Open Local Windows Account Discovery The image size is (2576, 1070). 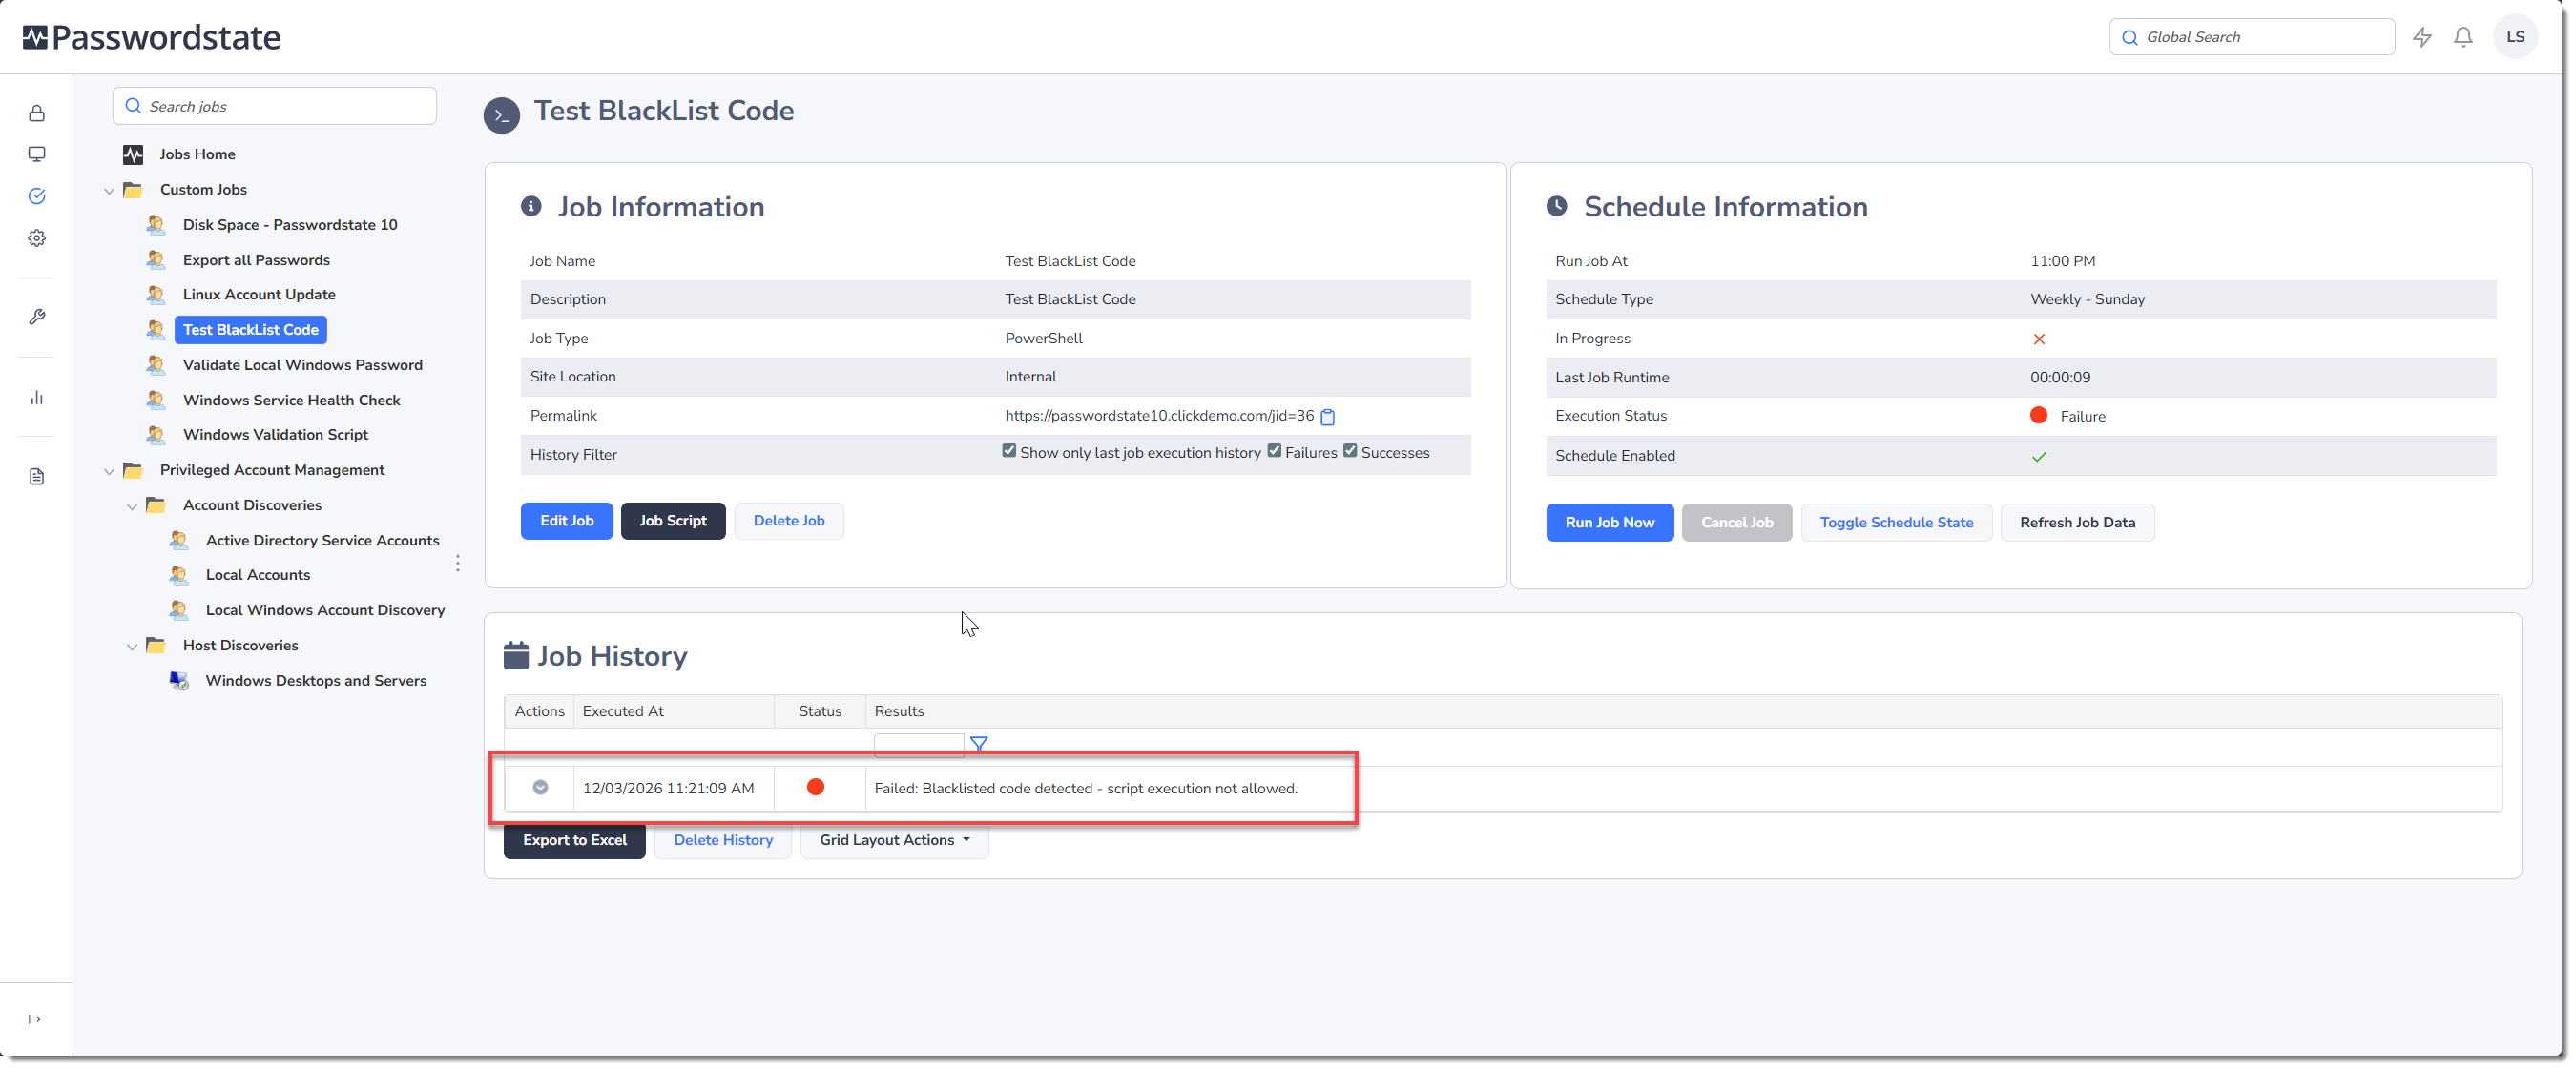(x=325, y=610)
